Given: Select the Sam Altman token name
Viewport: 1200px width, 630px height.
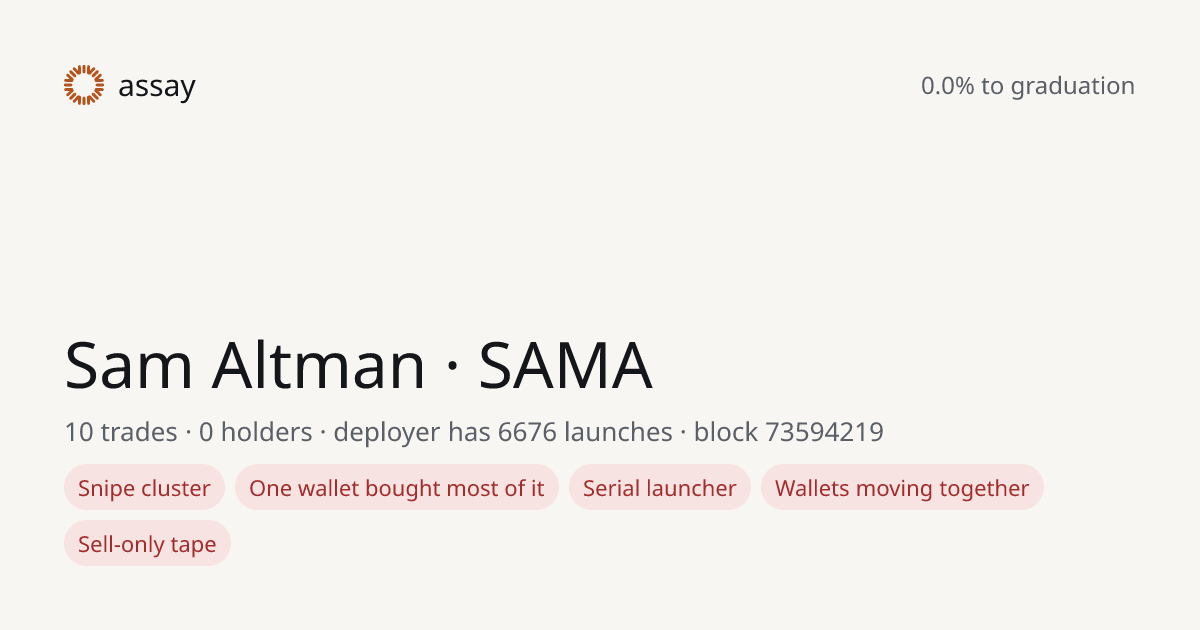Looking at the screenshot, I should [245, 366].
